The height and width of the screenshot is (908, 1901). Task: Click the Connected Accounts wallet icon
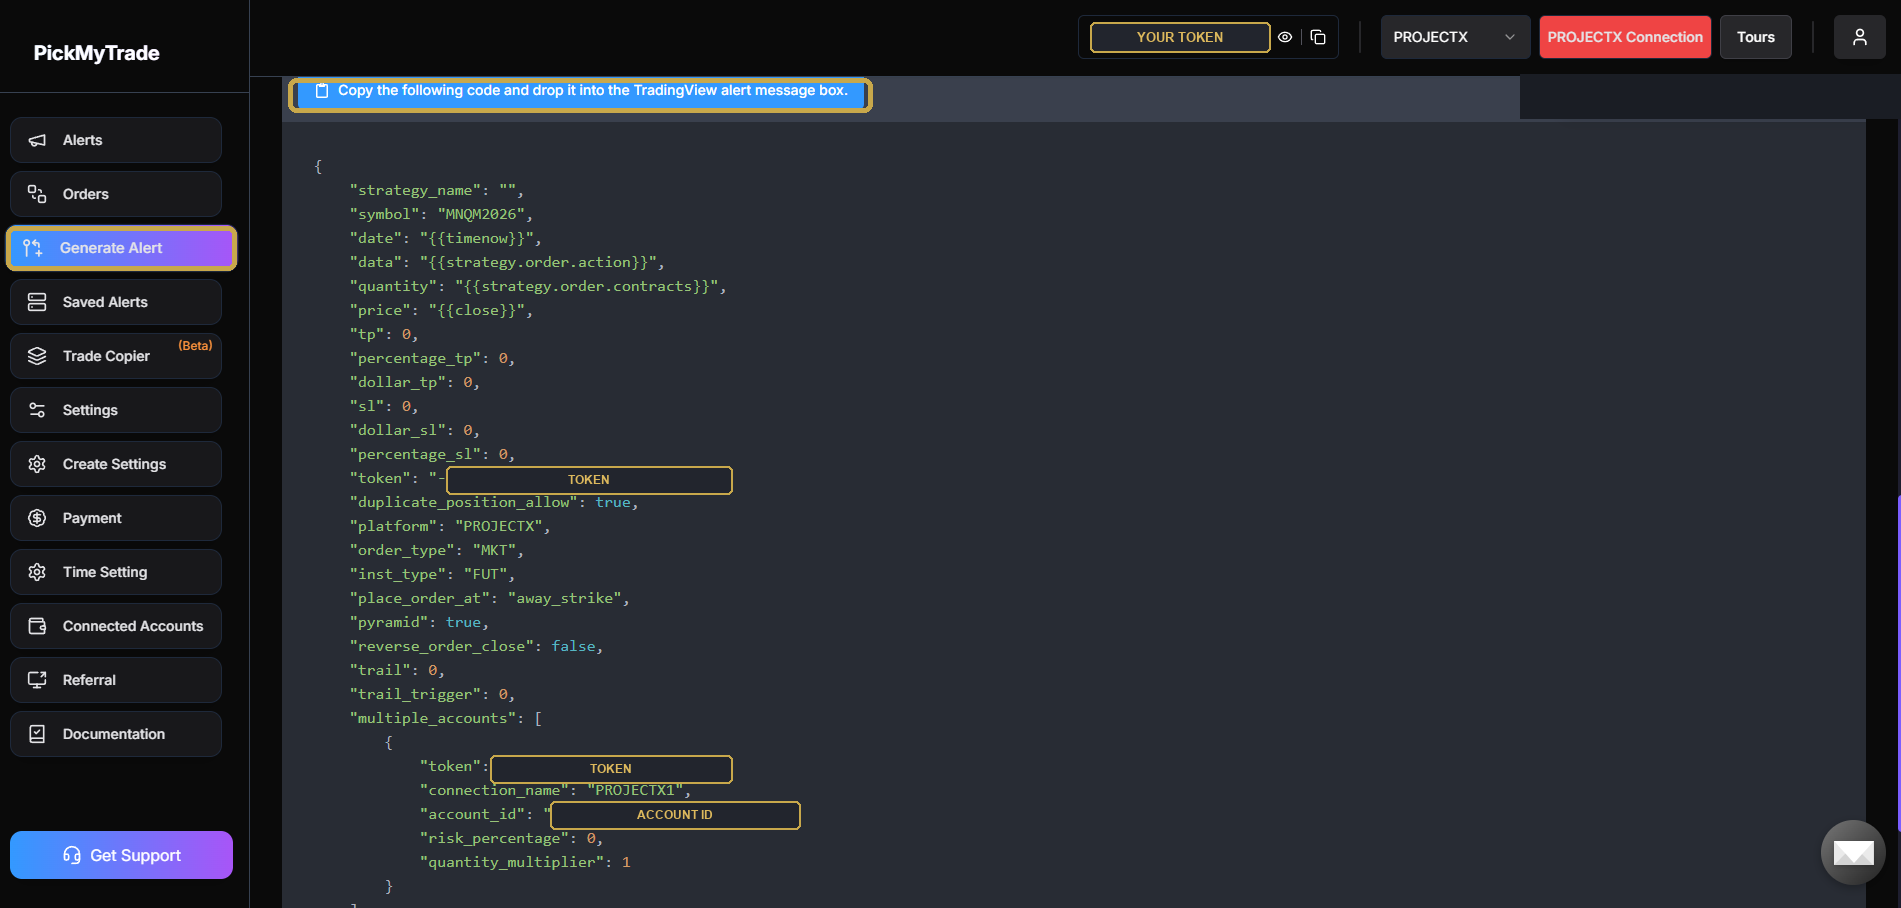pyautogui.click(x=37, y=626)
